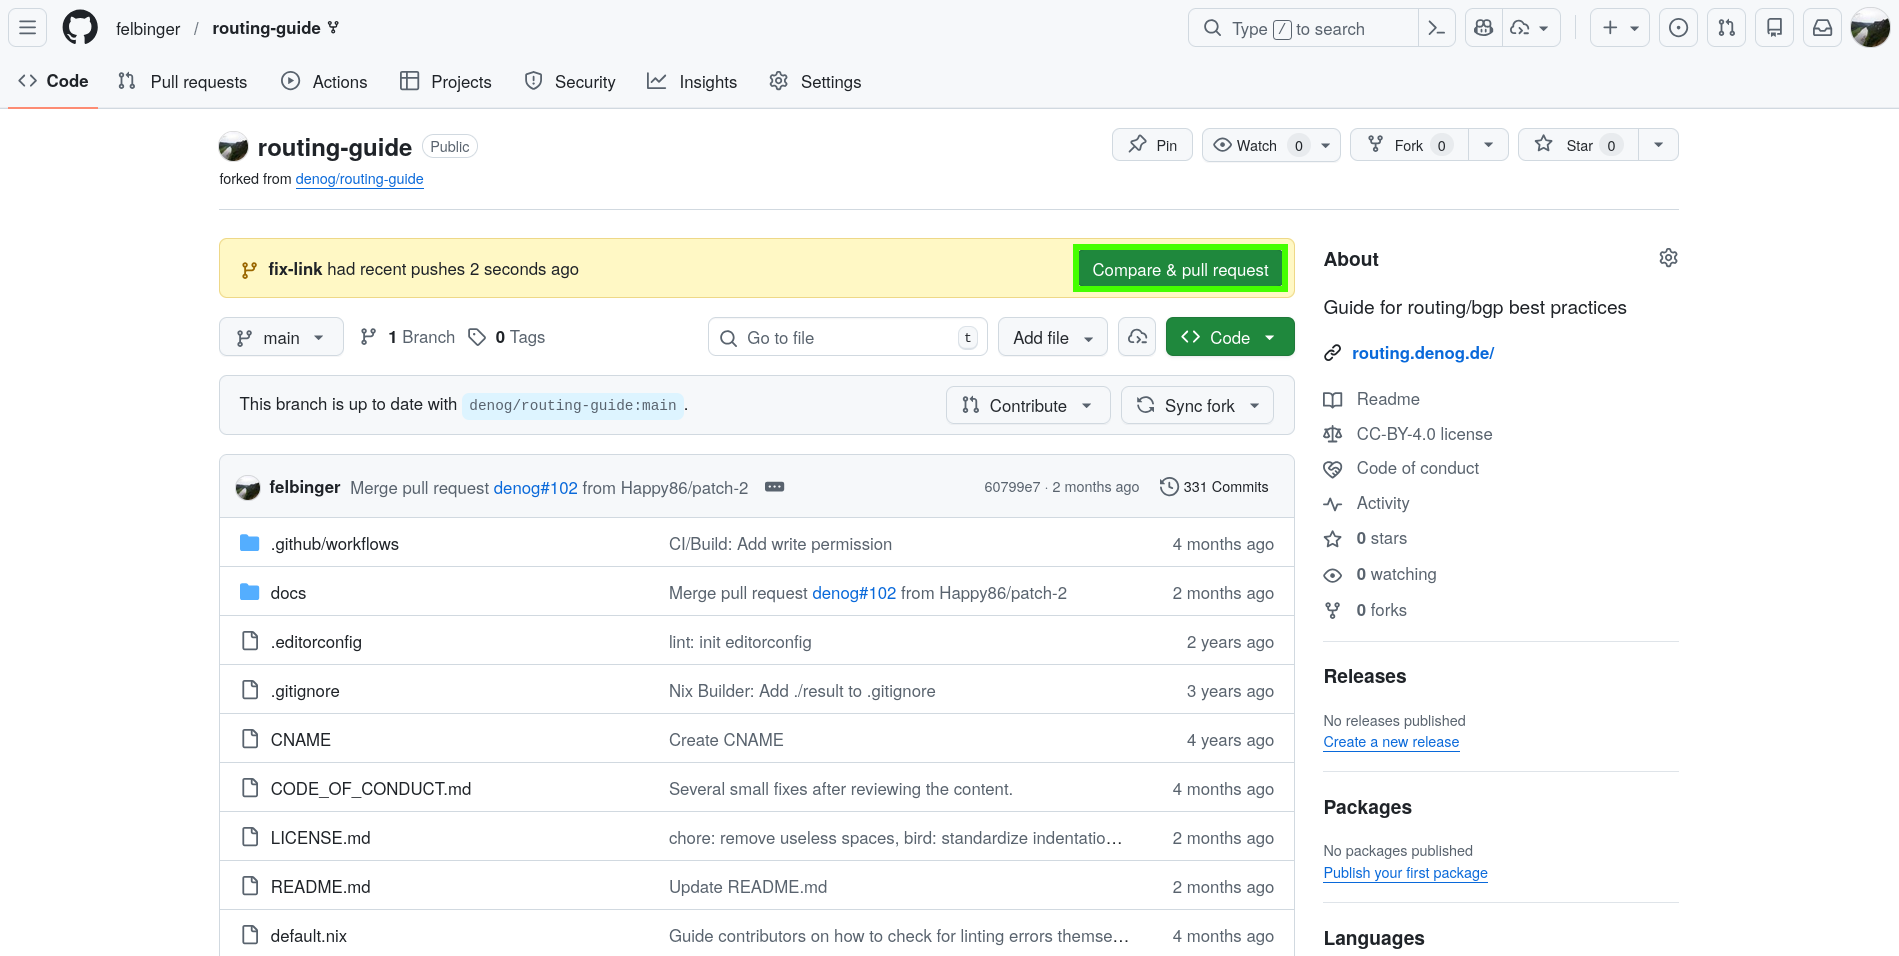Open the hamburger navigation menu
1899x956 pixels.
click(x=28, y=28)
